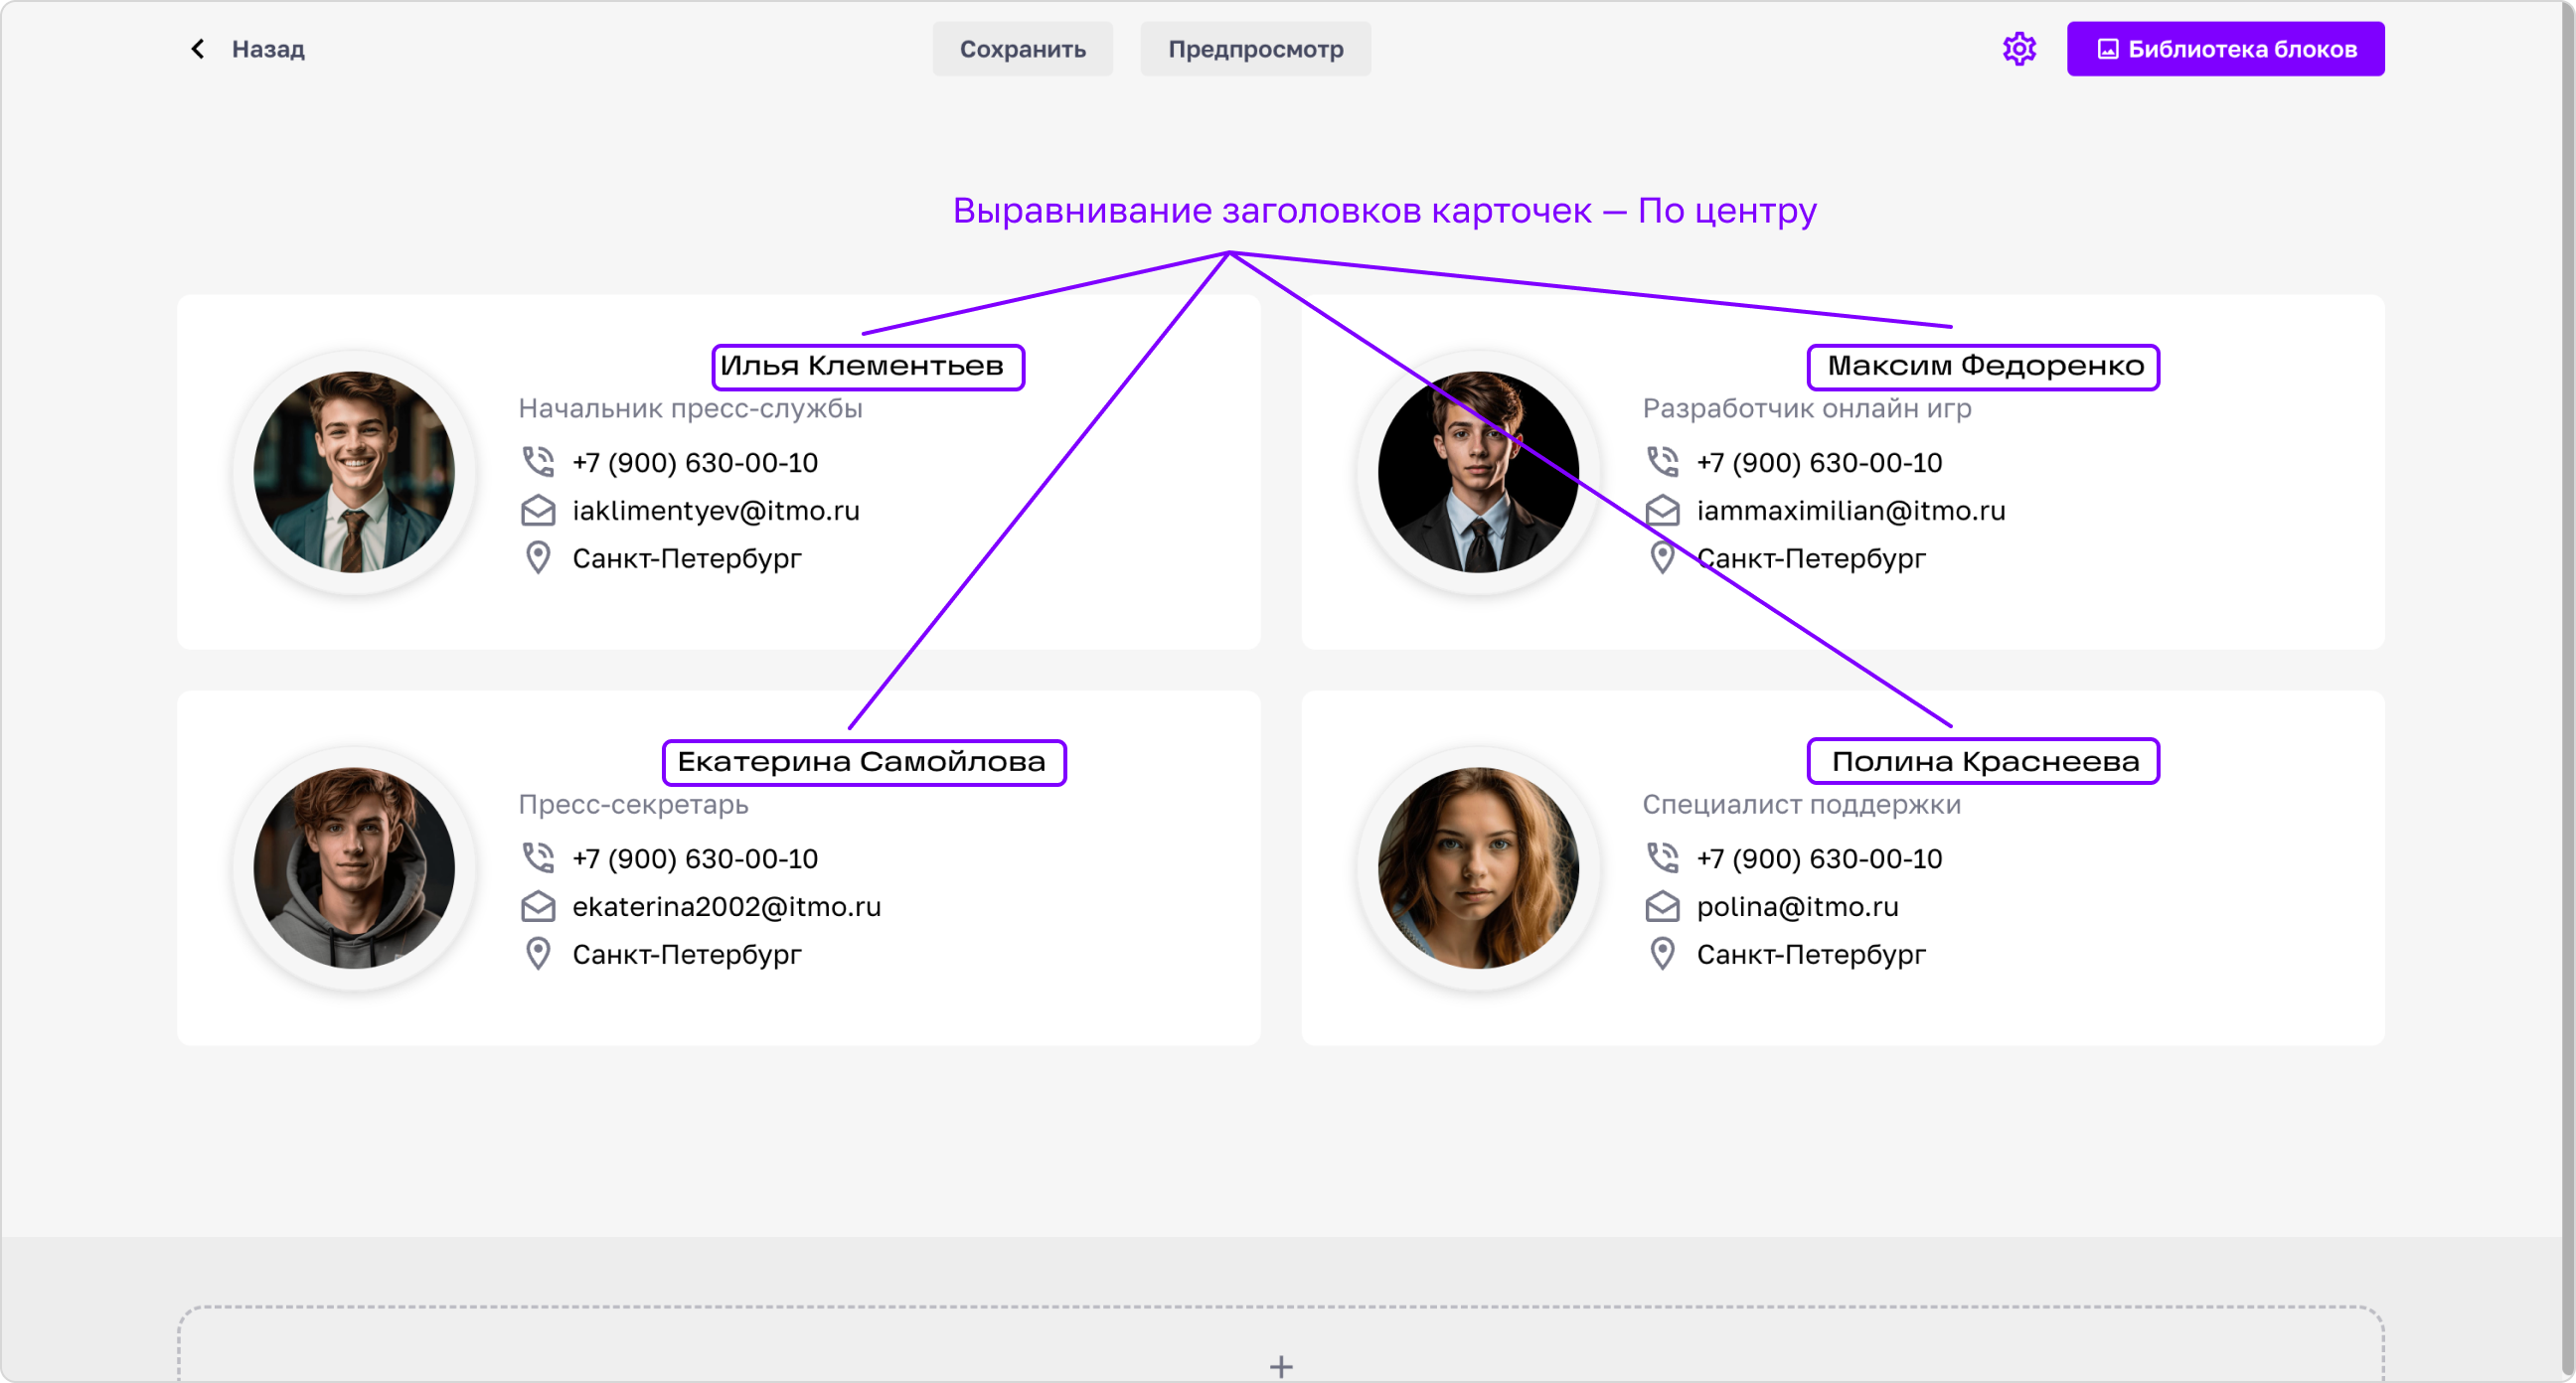This screenshot has height=1383, width=2576.
Task: Add a new block with the plus icon
Action: [x=1281, y=1366]
